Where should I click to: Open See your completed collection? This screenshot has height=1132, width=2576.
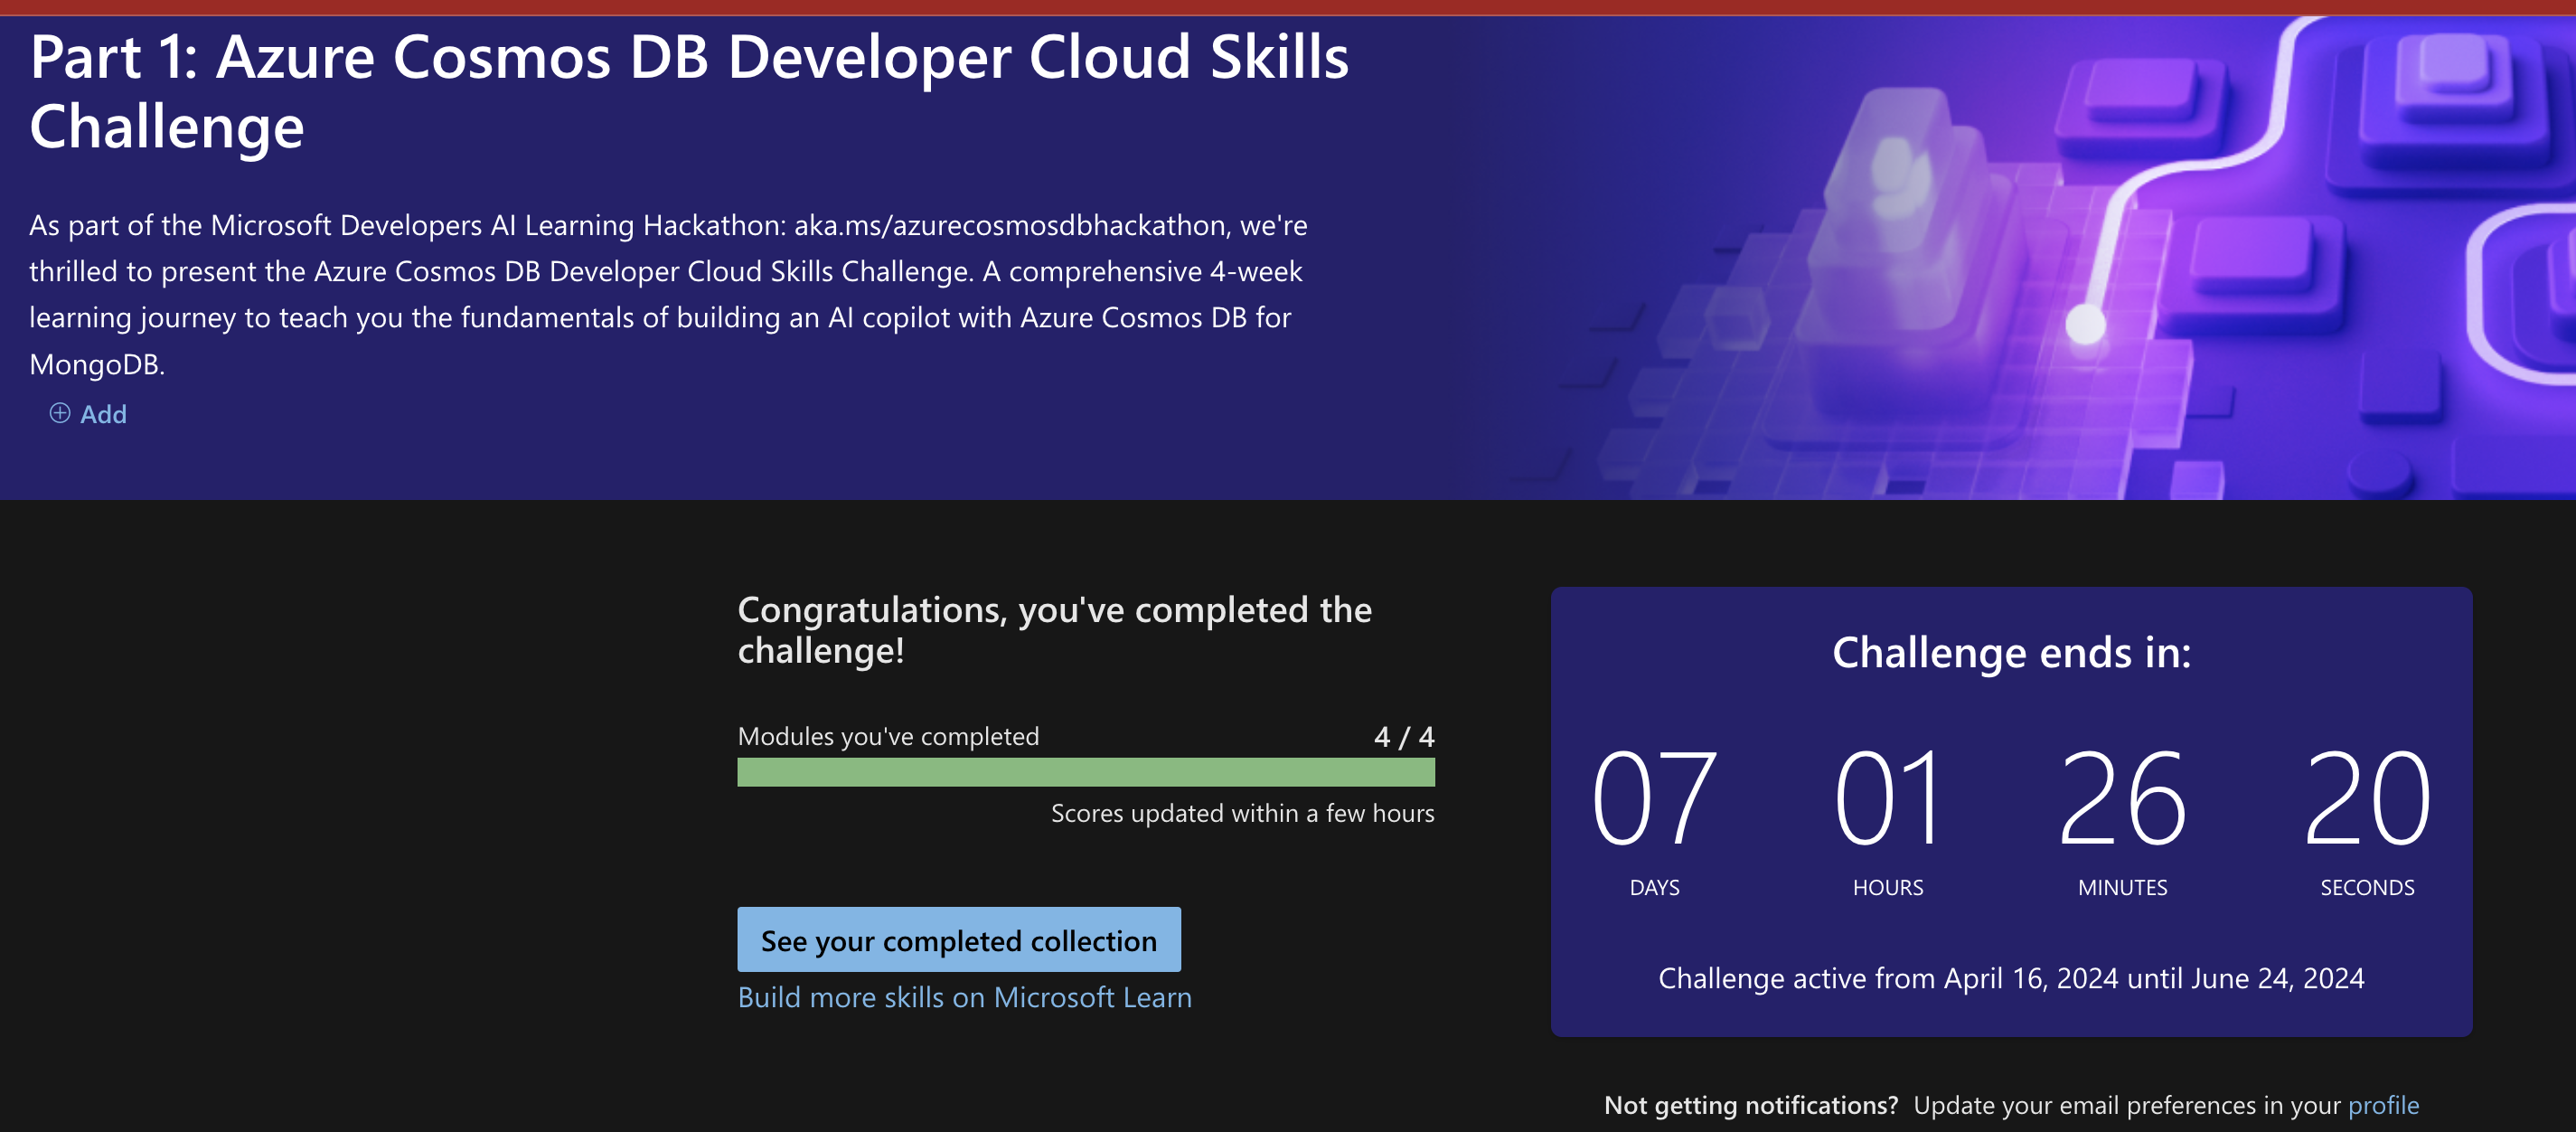(958, 940)
